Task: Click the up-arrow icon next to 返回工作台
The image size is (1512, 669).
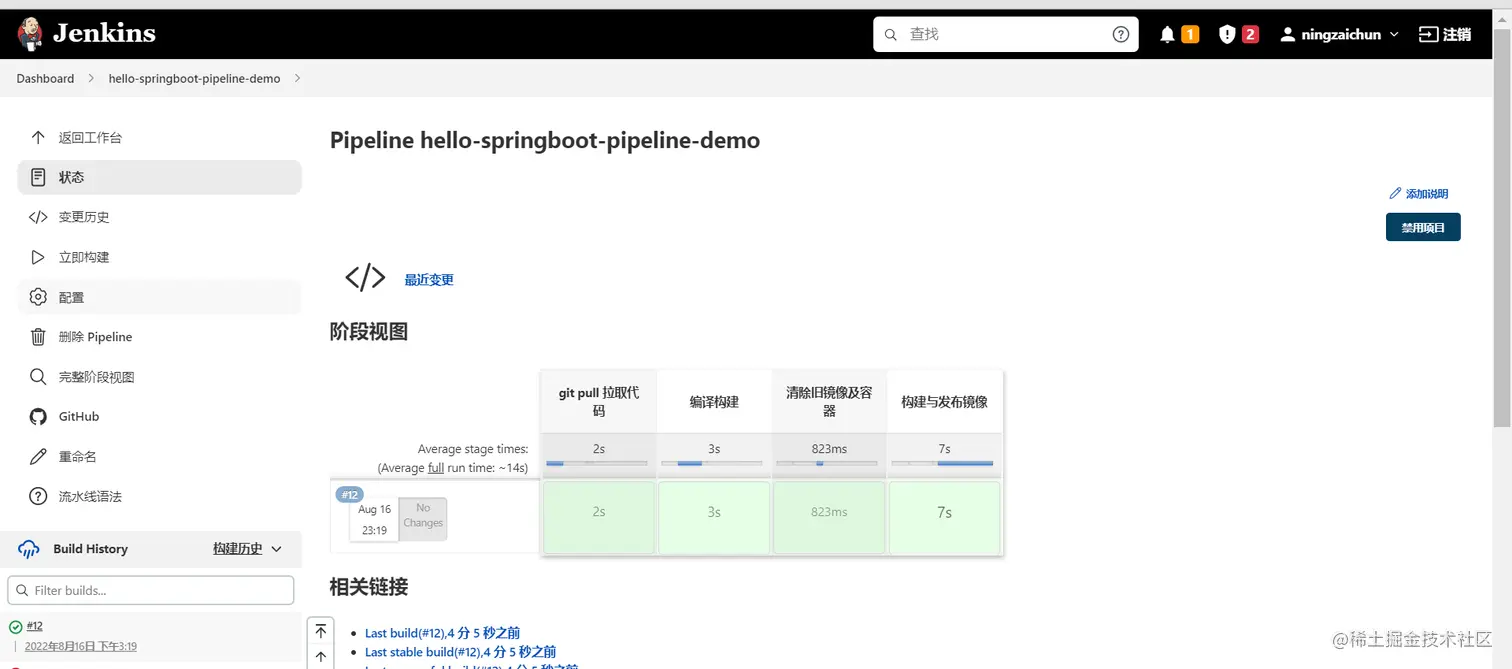Action: pos(38,137)
